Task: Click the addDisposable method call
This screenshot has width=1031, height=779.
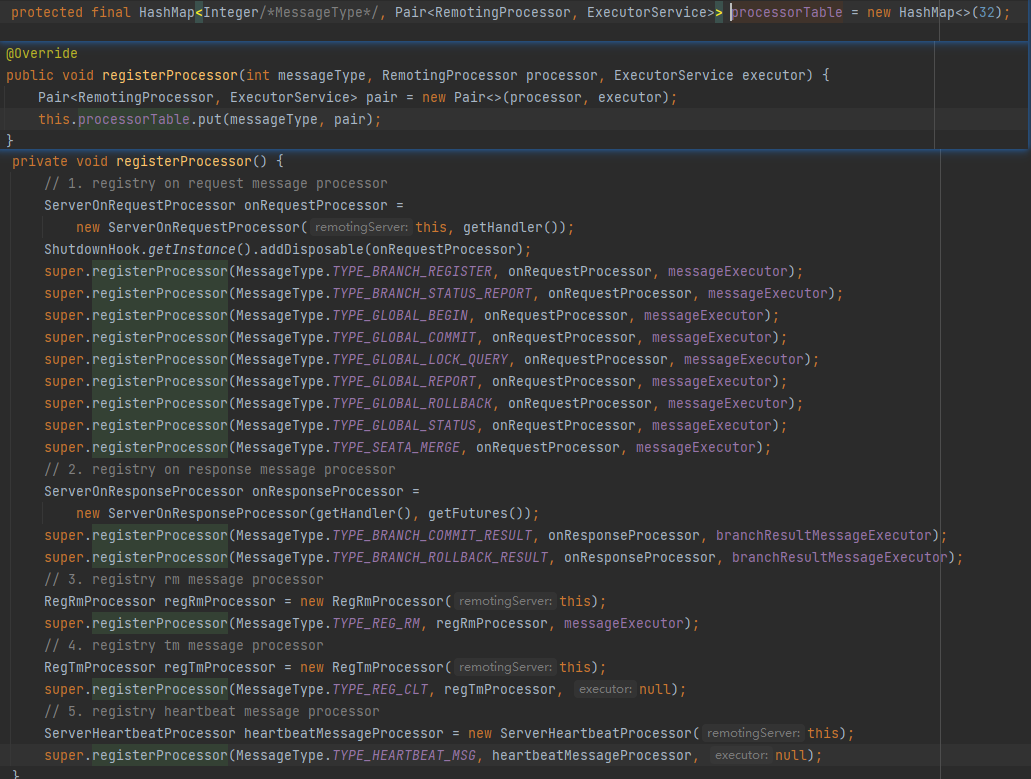Action: click(x=312, y=250)
